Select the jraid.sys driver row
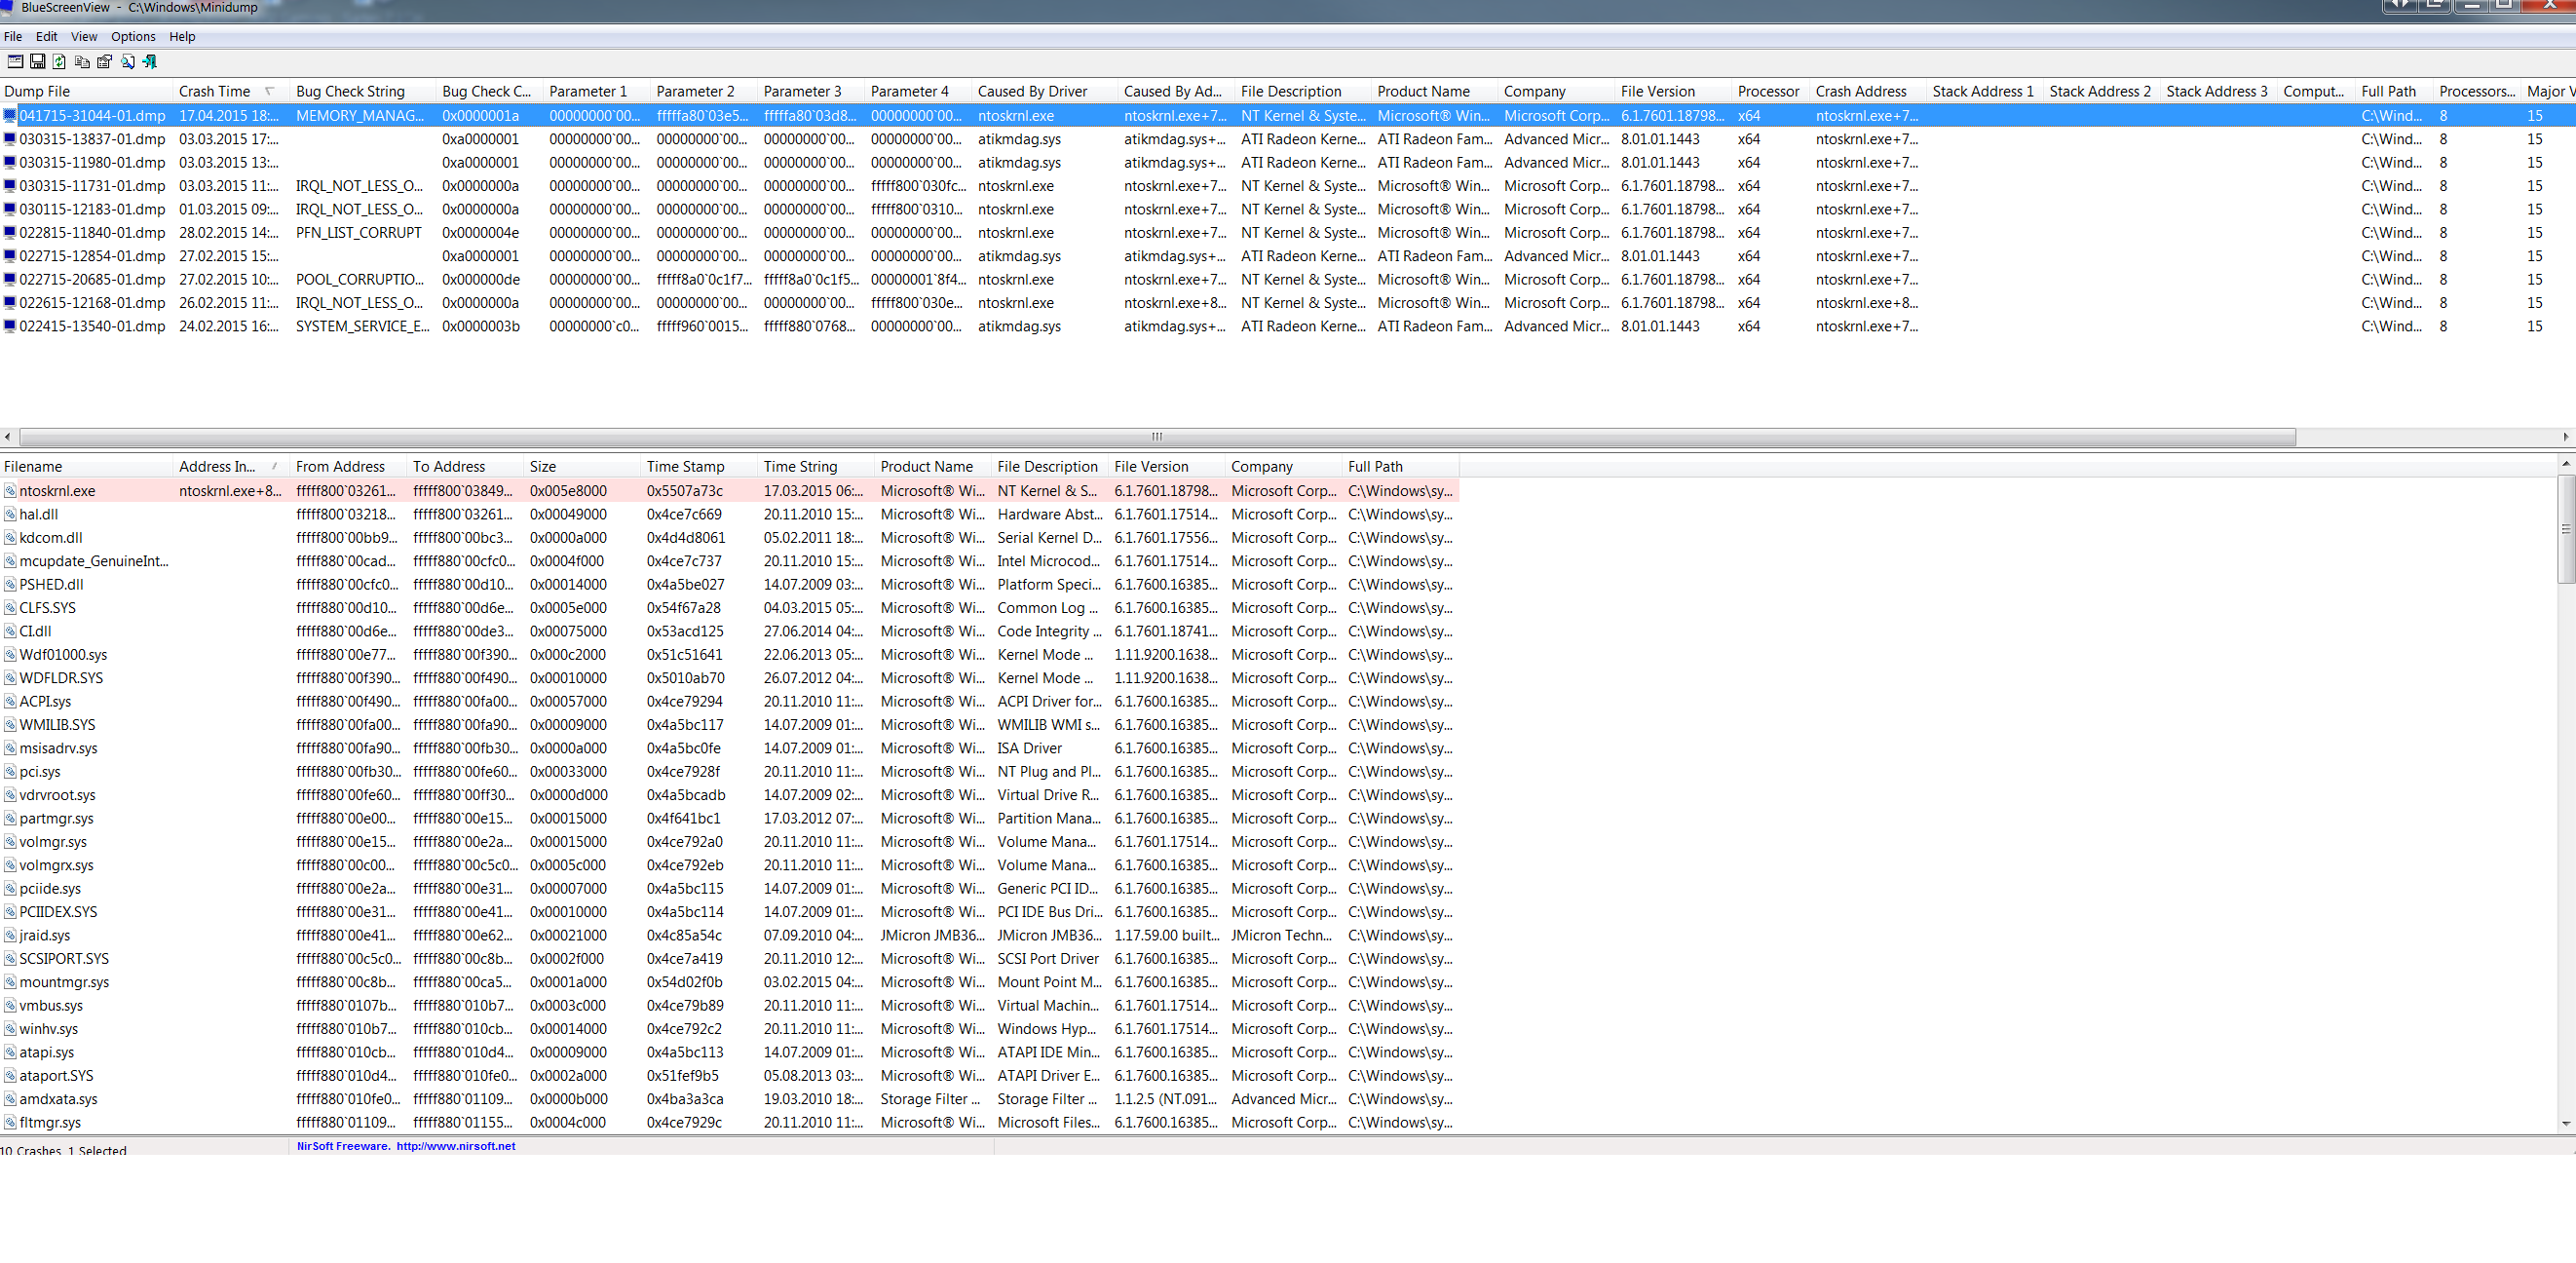The width and height of the screenshot is (2576, 1263). coord(45,936)
